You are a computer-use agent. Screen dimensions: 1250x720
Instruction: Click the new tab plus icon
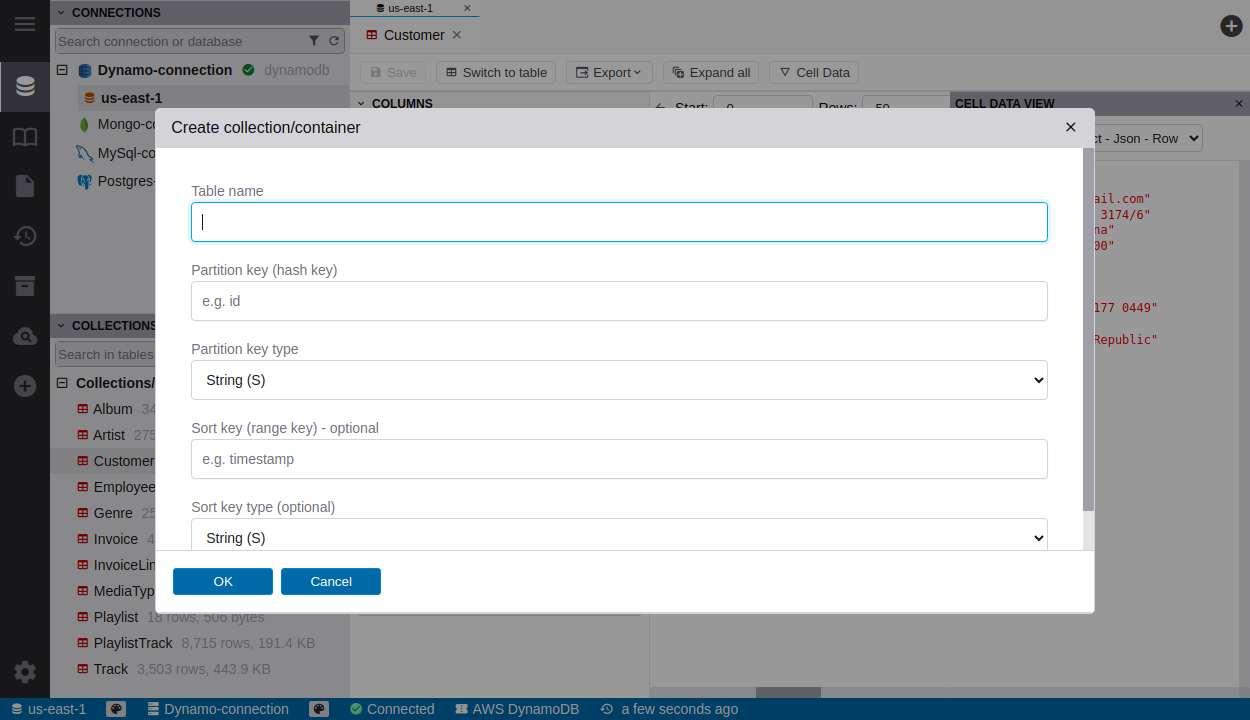point(1231,26)
